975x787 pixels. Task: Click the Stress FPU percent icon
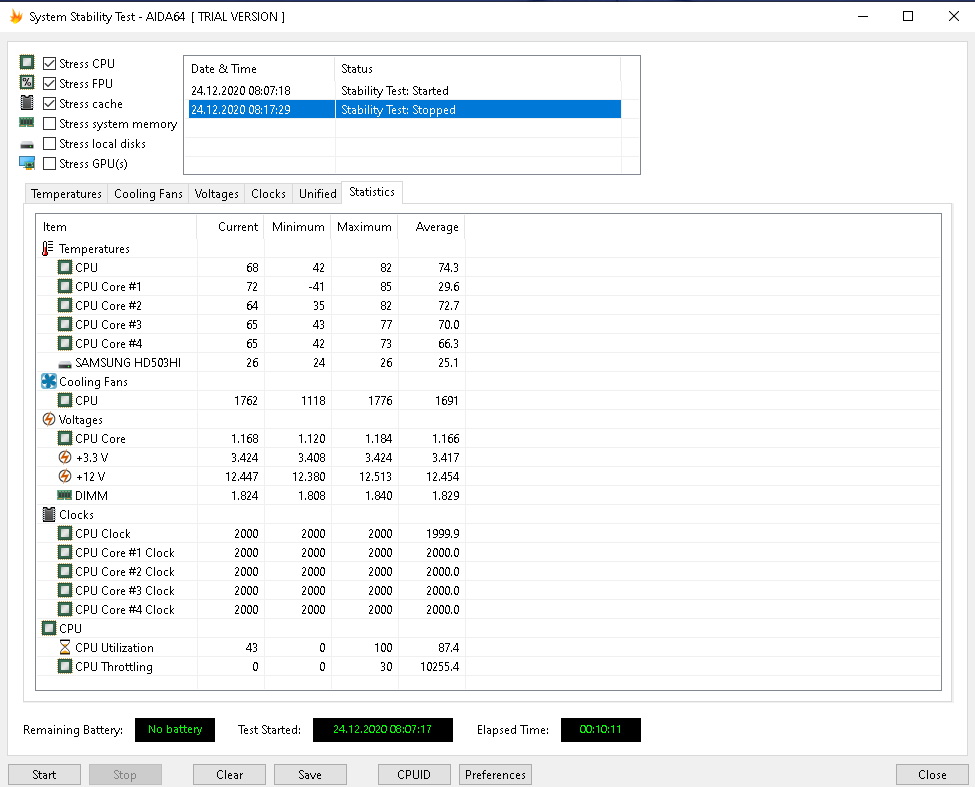(27, 82)
